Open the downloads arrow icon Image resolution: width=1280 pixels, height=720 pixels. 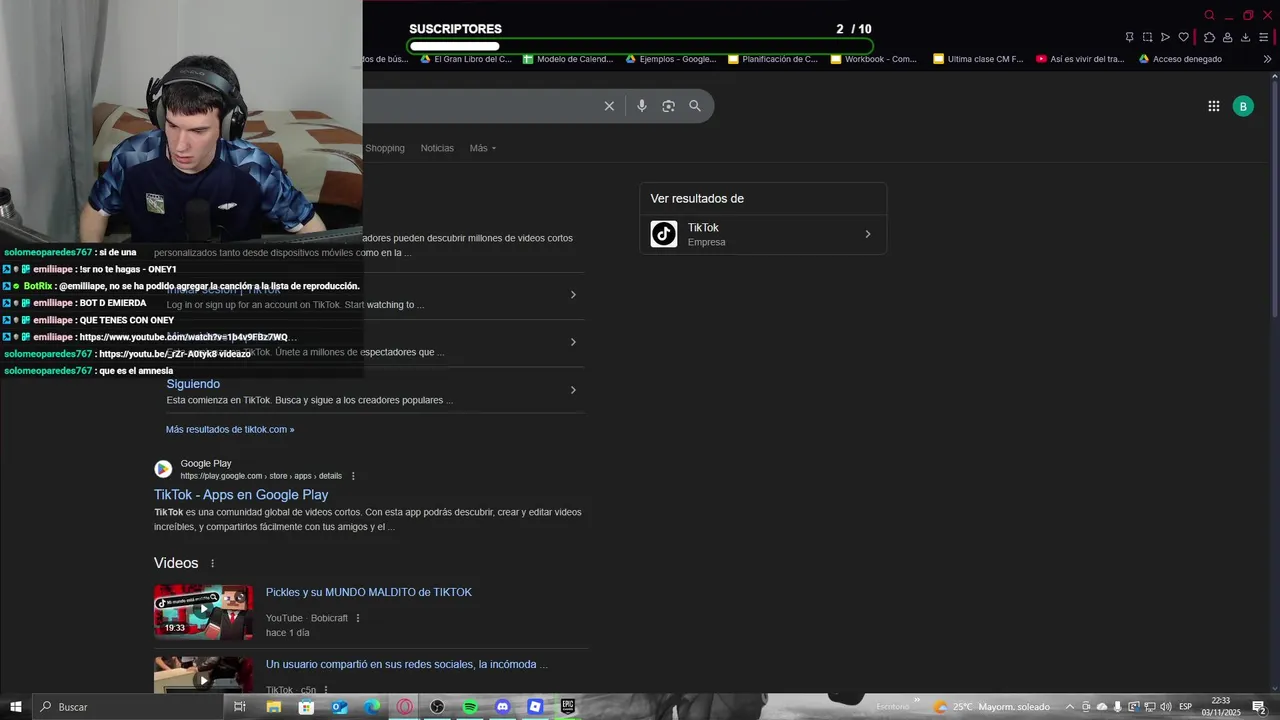pos(1245,37)
